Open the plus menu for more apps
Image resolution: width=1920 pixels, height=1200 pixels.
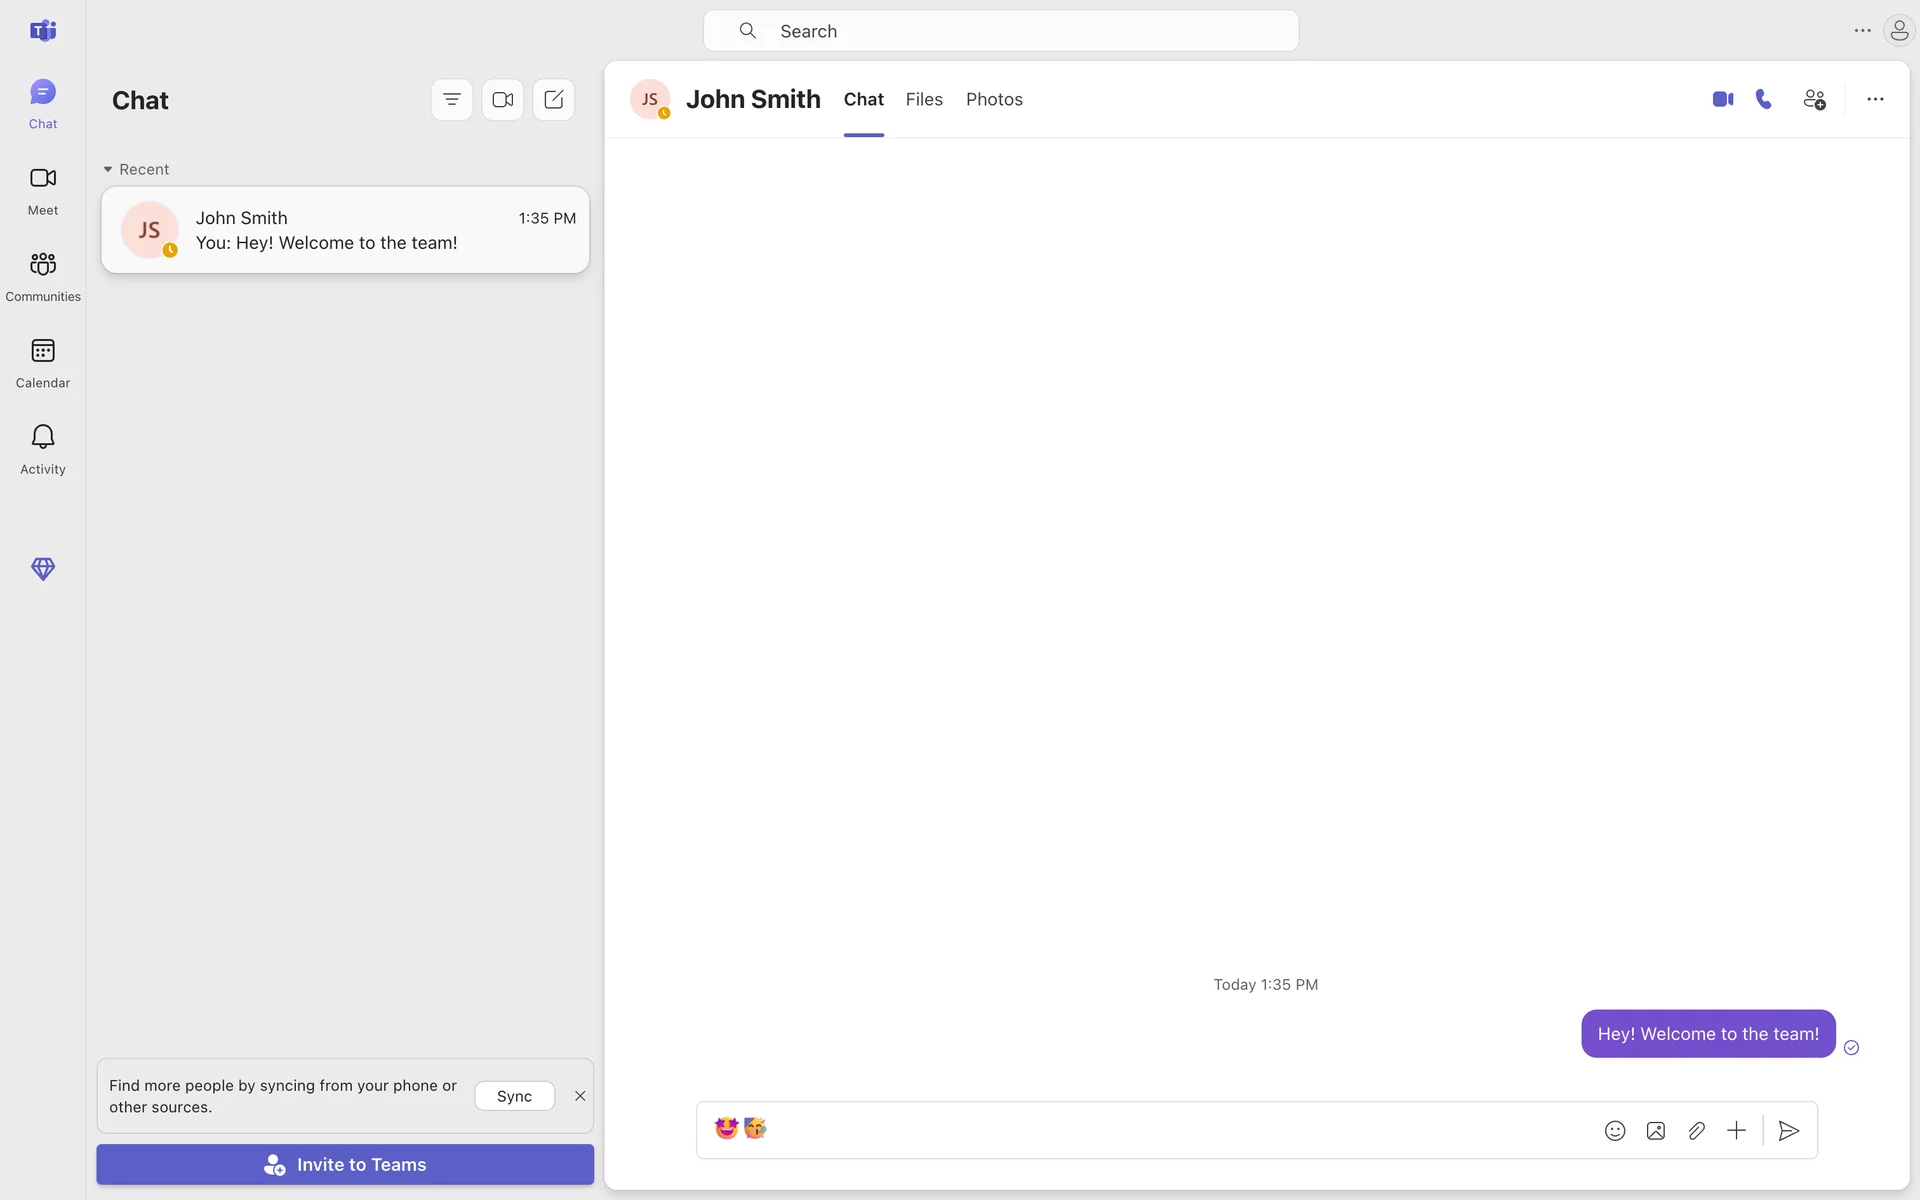(1736, 1131)
